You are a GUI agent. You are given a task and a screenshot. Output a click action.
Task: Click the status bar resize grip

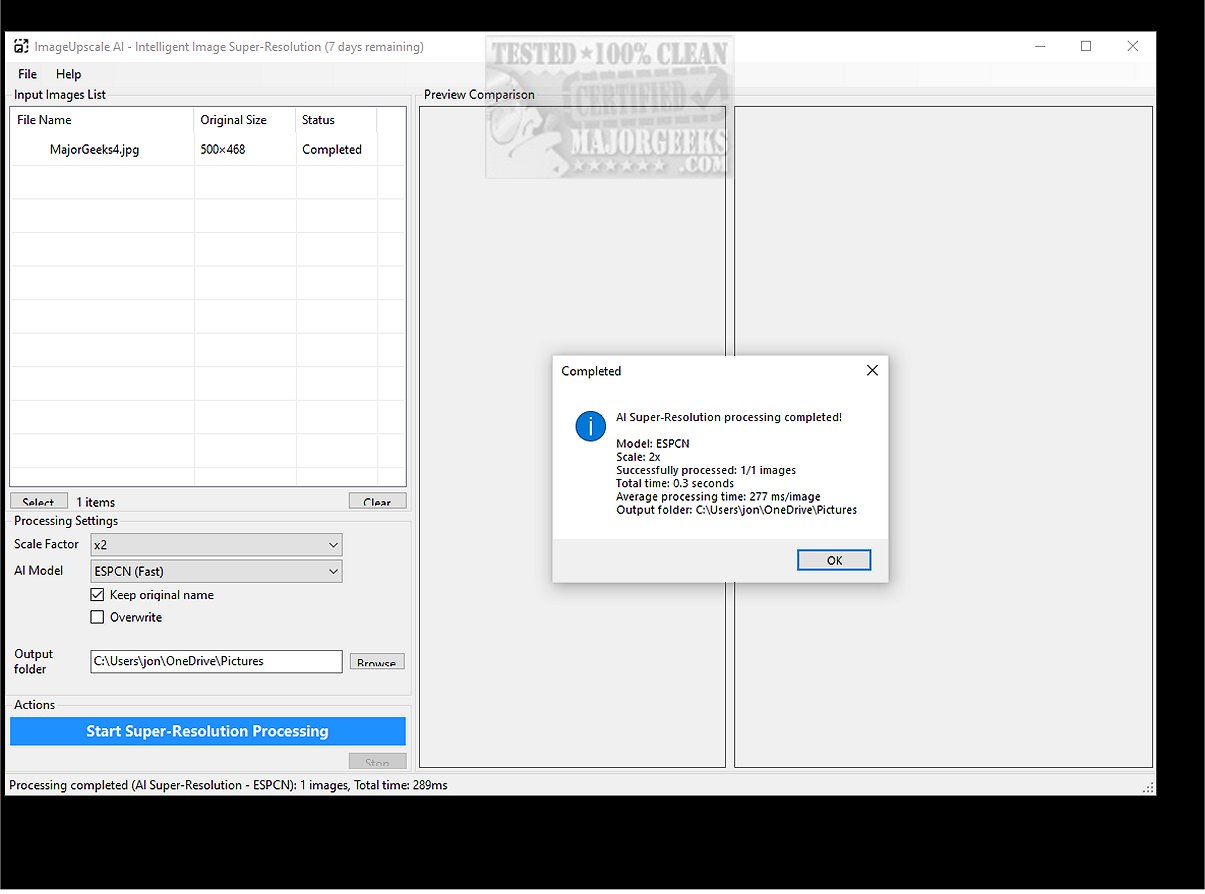coord(1148,788)
